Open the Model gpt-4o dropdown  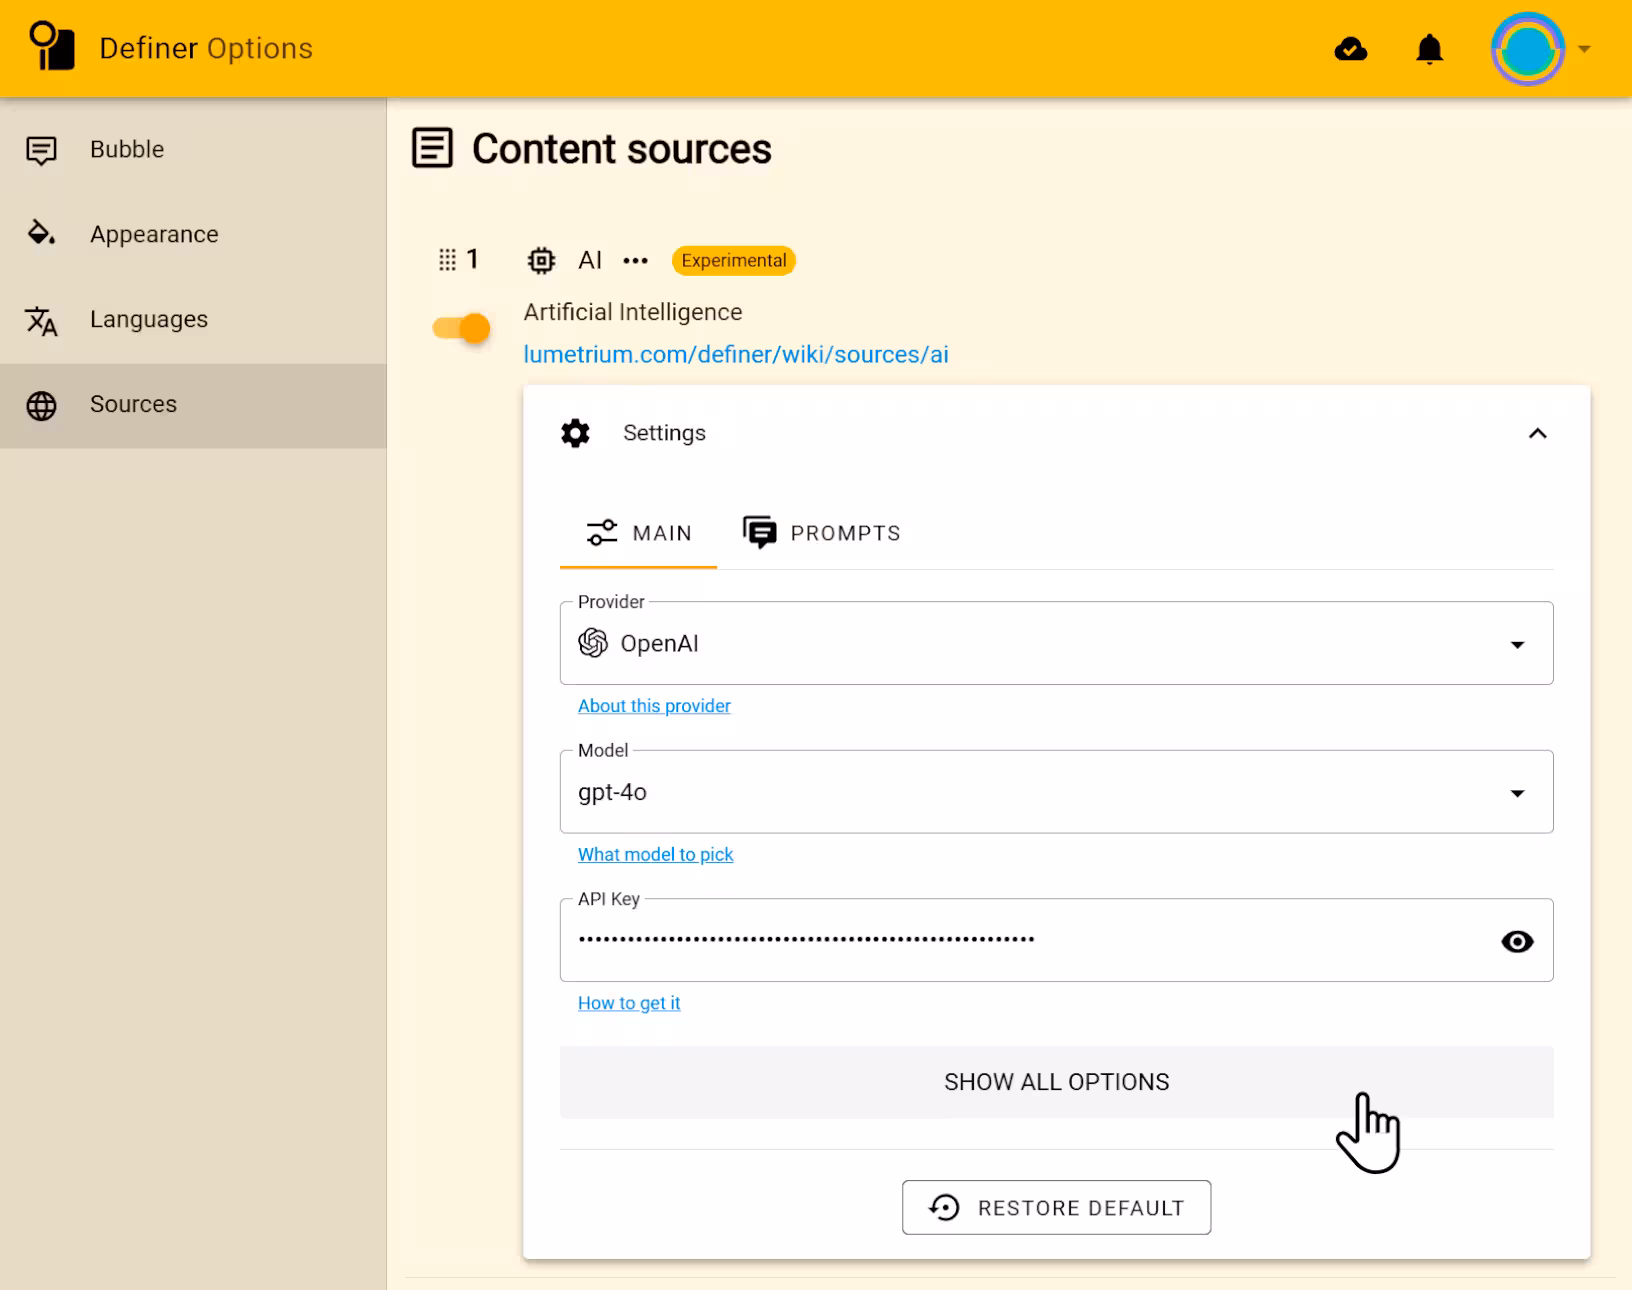(x=1056, y=792)
